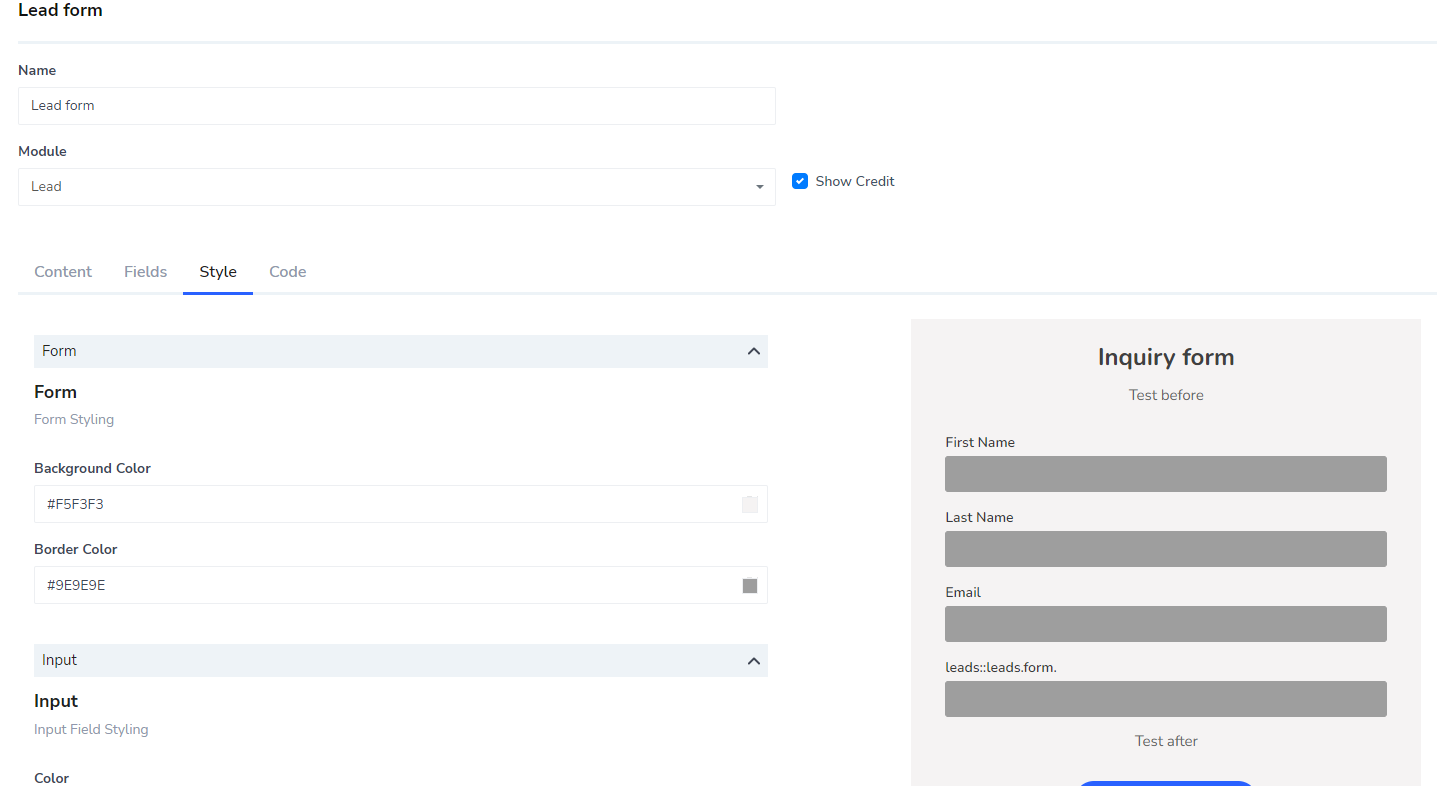The image size is (1437, 786).
Task: Open the Border Color swatch picker
Action: (x=750, y=585)
